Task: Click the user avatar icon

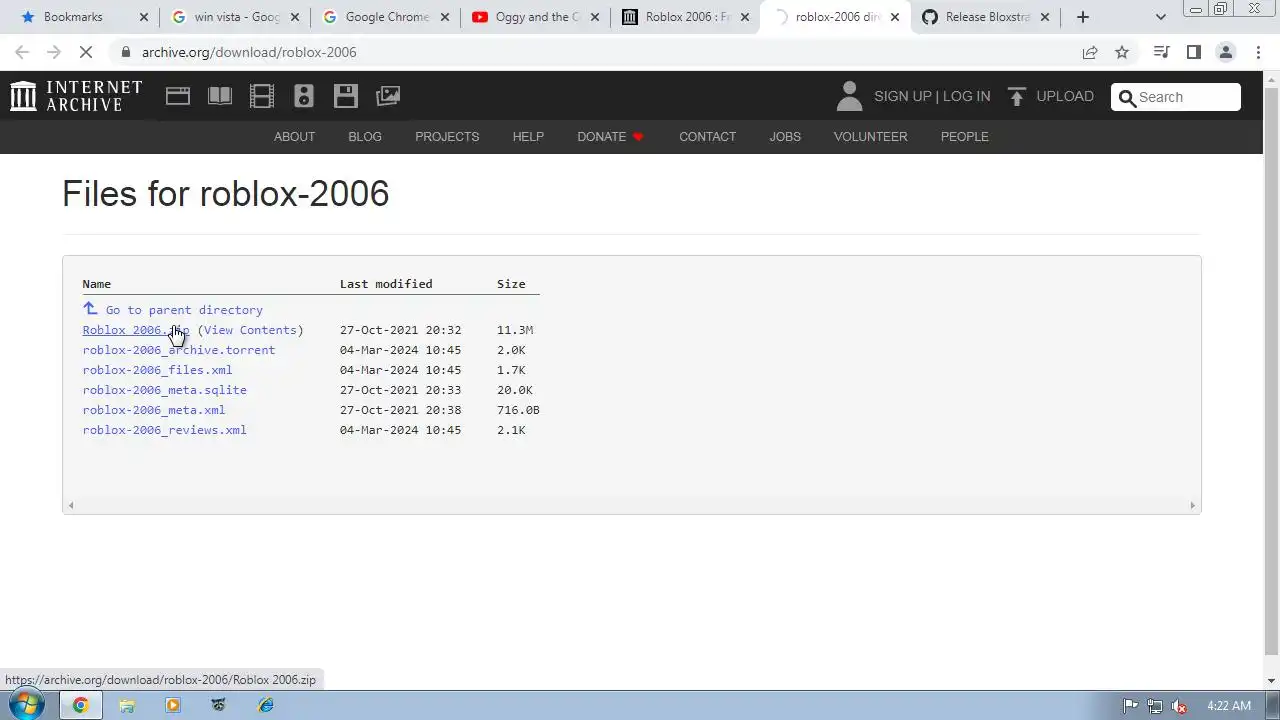Action: pos(849,96)
